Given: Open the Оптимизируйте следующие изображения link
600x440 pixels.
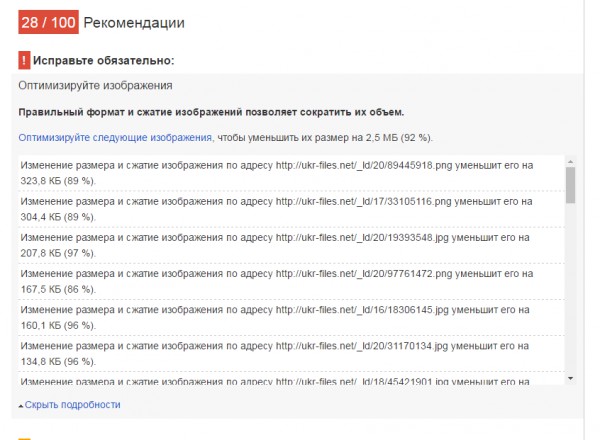Looking at the screenshot, I should (x=115, y=137).
